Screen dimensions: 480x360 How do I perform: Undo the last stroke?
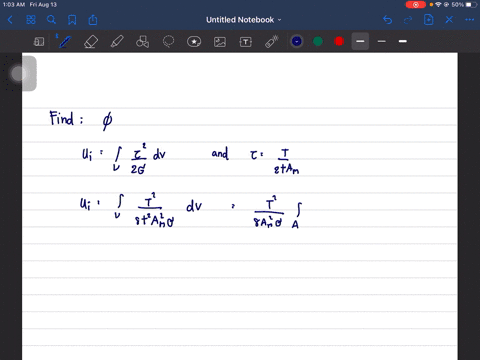pyautogui.click(x=387, y=20)
